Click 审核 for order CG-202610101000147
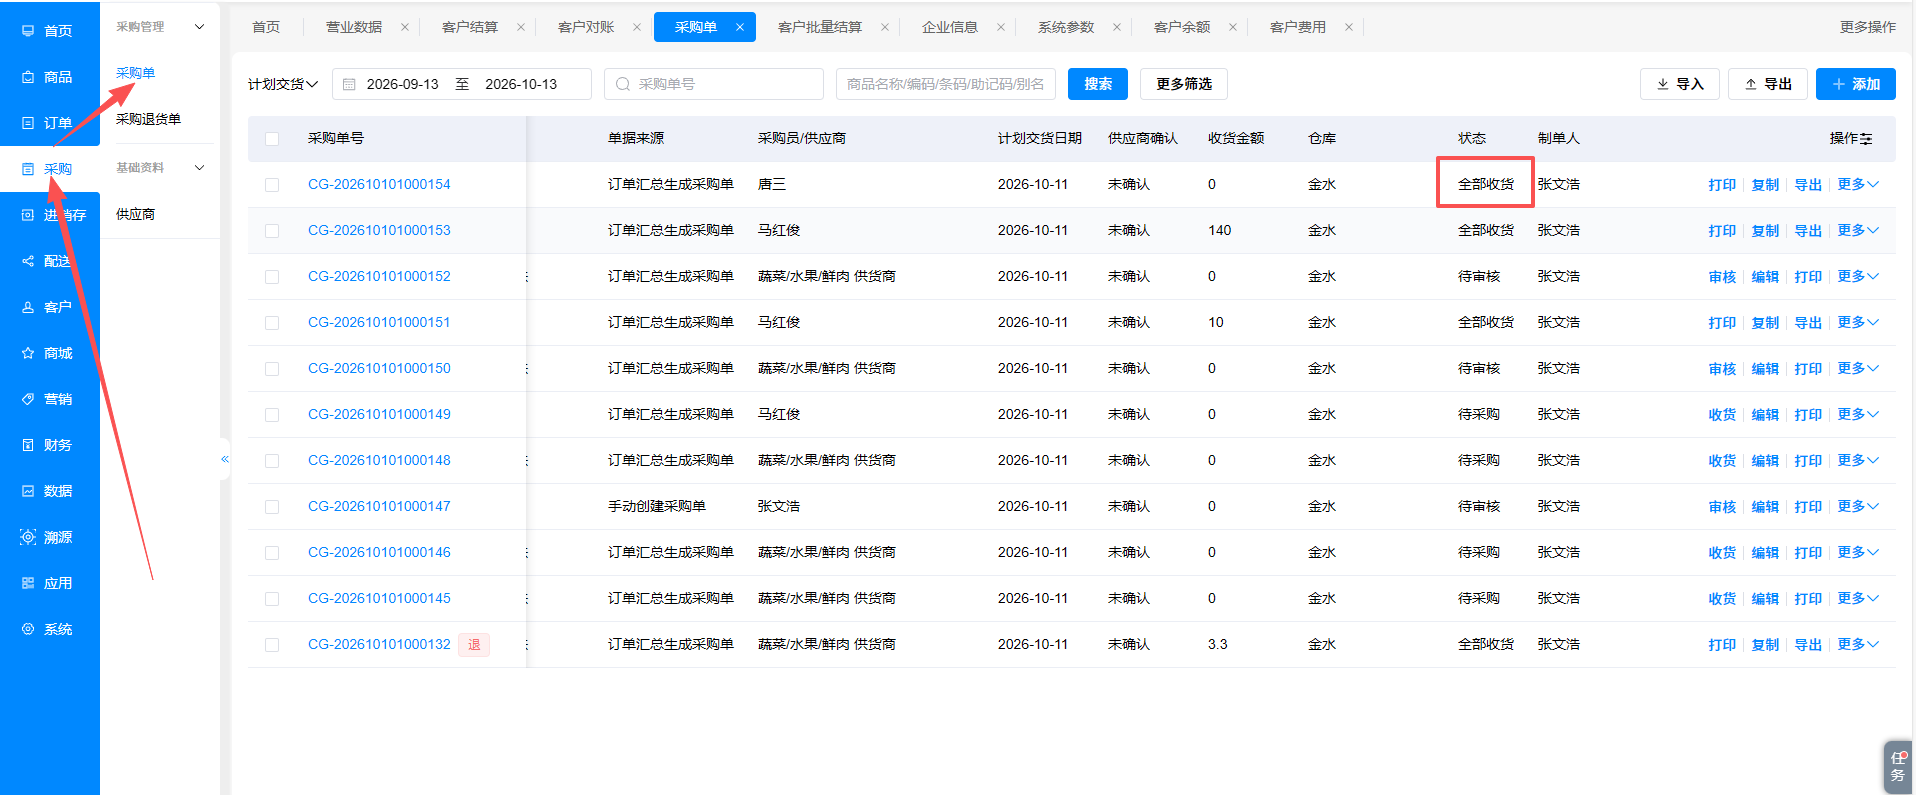Viewport: 1916px width, 795px height. [1722, 507]
